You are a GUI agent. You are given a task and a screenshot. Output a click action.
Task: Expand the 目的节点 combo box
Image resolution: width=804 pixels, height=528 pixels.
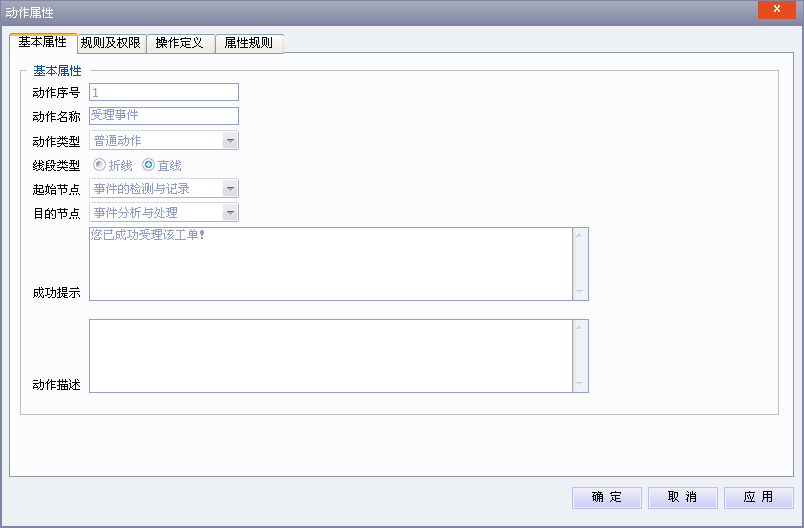[230, 212]
